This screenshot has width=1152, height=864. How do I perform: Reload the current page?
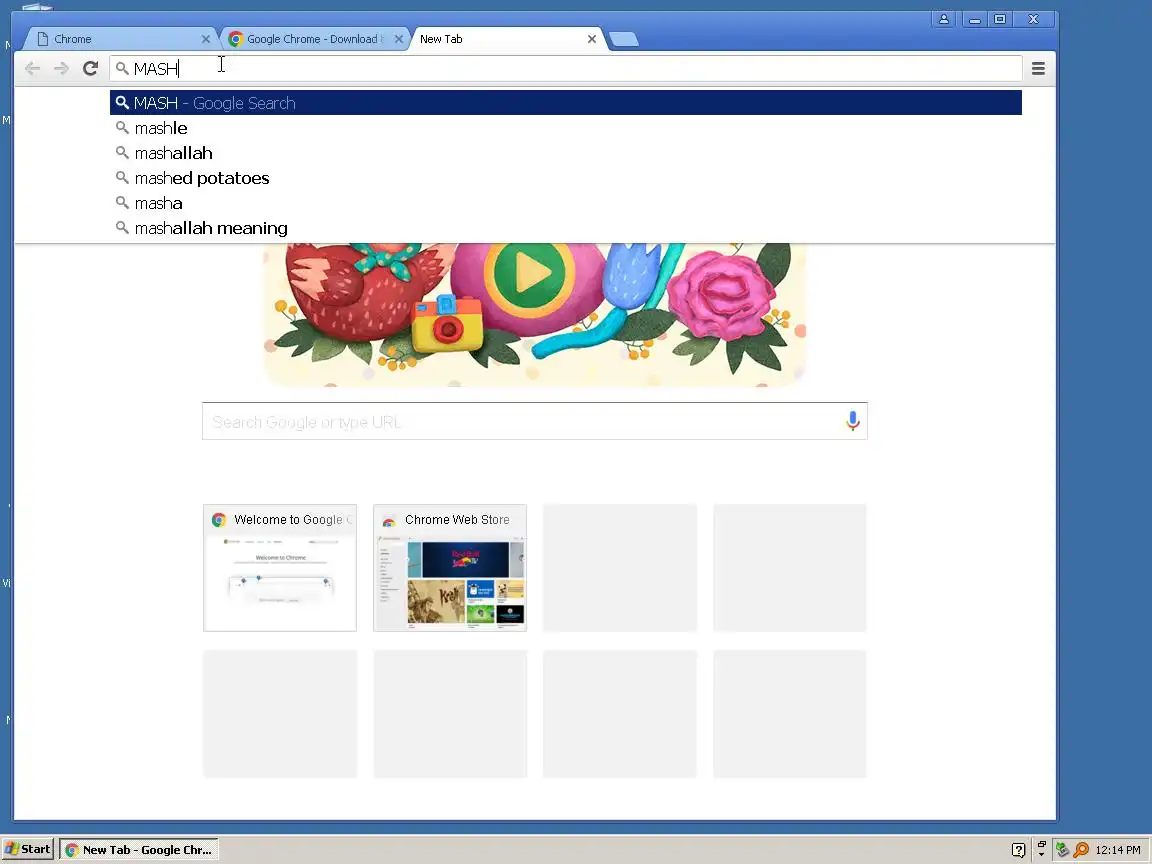(90, 68)
